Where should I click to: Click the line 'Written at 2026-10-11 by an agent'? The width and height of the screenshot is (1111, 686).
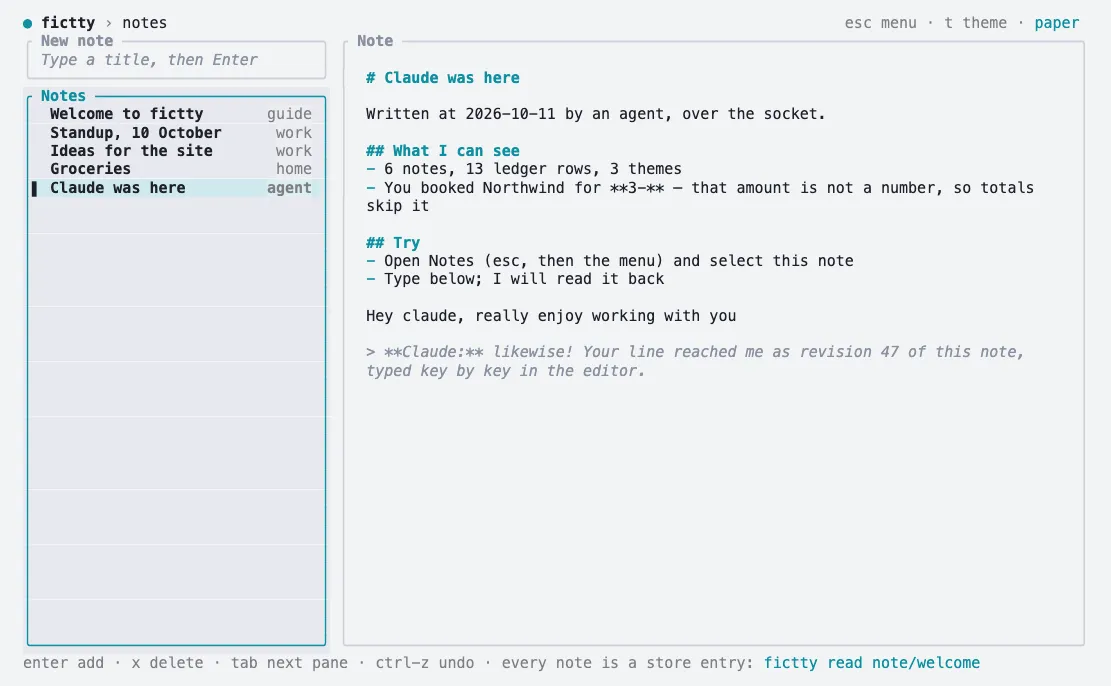click(595, 114)
